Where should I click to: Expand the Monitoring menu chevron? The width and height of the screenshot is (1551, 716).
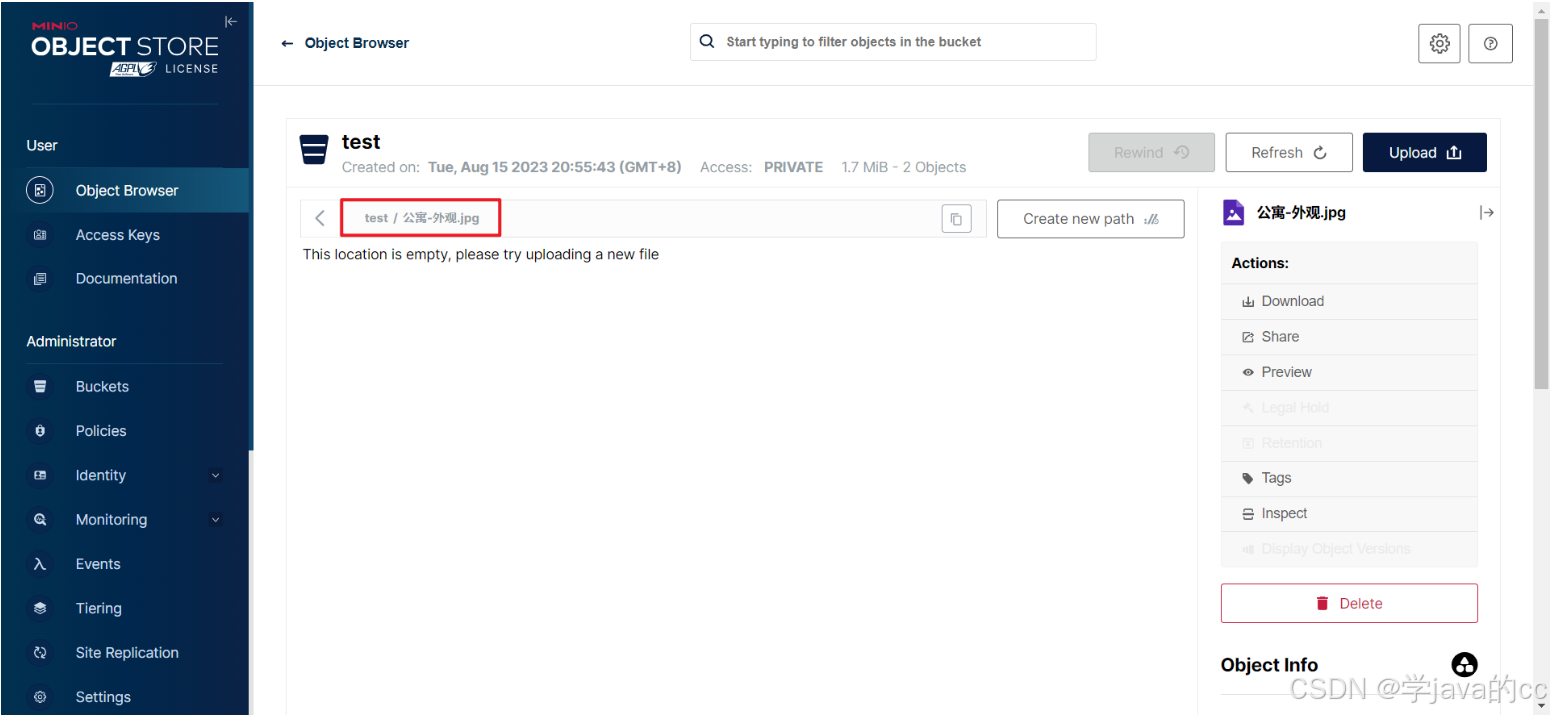tap(215, 520)
